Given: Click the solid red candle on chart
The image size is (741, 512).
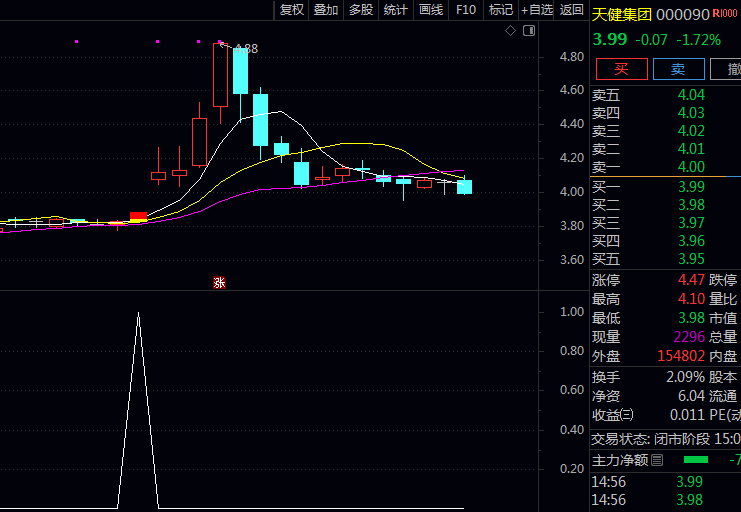Looking at the screenshot, I should [x=139, y=216].
